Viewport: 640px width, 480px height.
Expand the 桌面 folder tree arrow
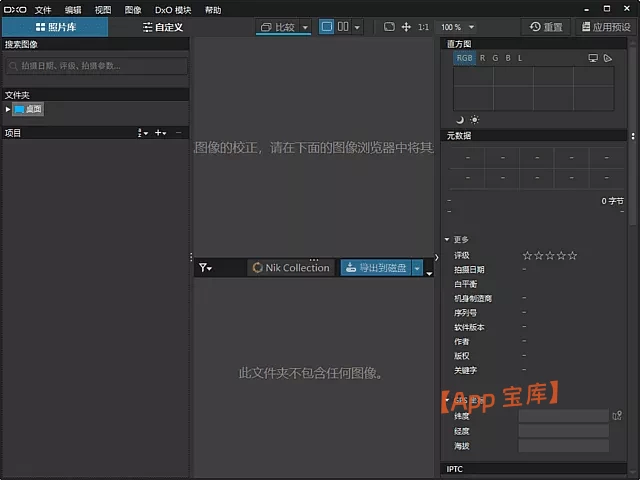click(x=8, y=109)
